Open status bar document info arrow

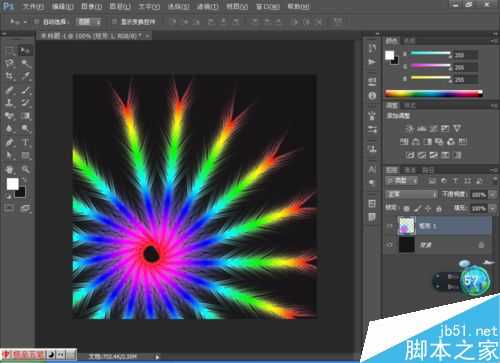click(157, 357)
